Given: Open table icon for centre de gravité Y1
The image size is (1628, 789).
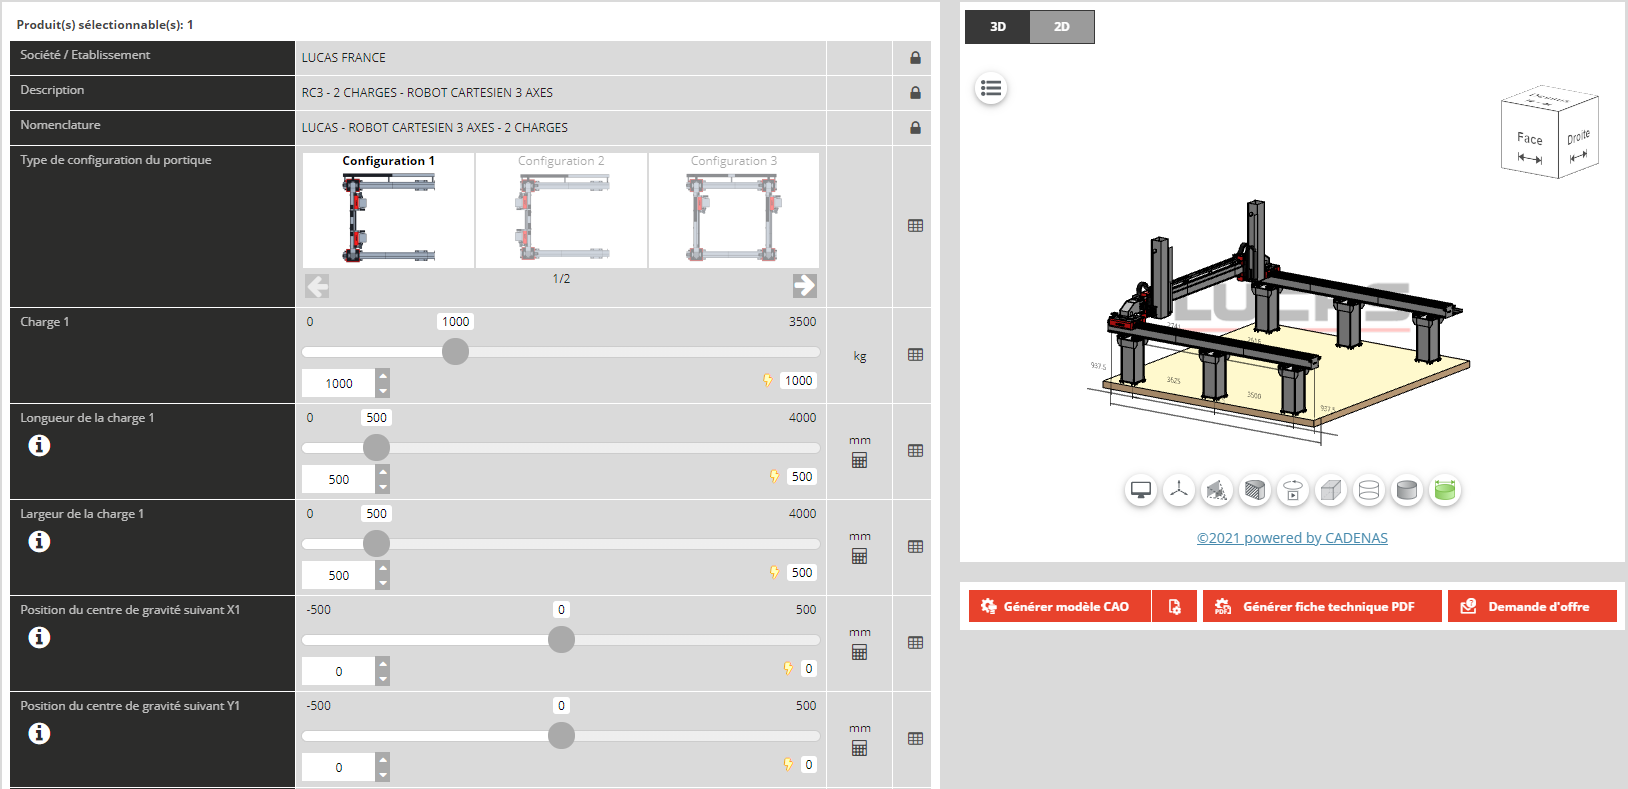Looking at the screenshot, I should pyautogui.click(x=915, y=739).
